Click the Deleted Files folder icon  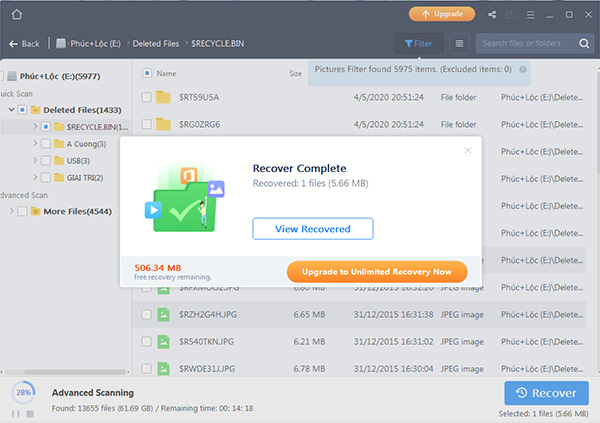click(36, 110)
